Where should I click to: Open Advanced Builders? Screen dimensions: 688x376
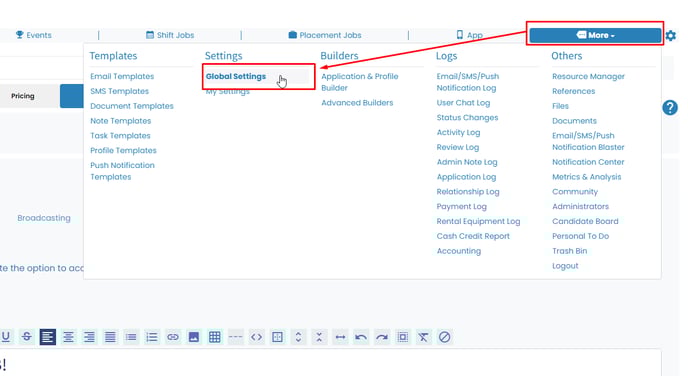click(357, 103)
